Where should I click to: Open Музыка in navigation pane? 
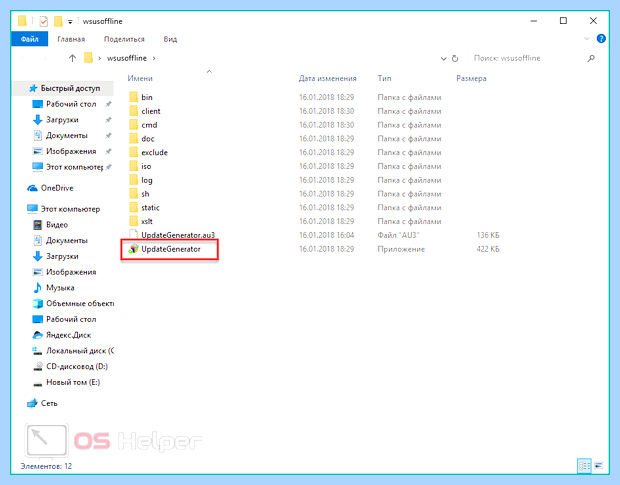pos(53,288)
